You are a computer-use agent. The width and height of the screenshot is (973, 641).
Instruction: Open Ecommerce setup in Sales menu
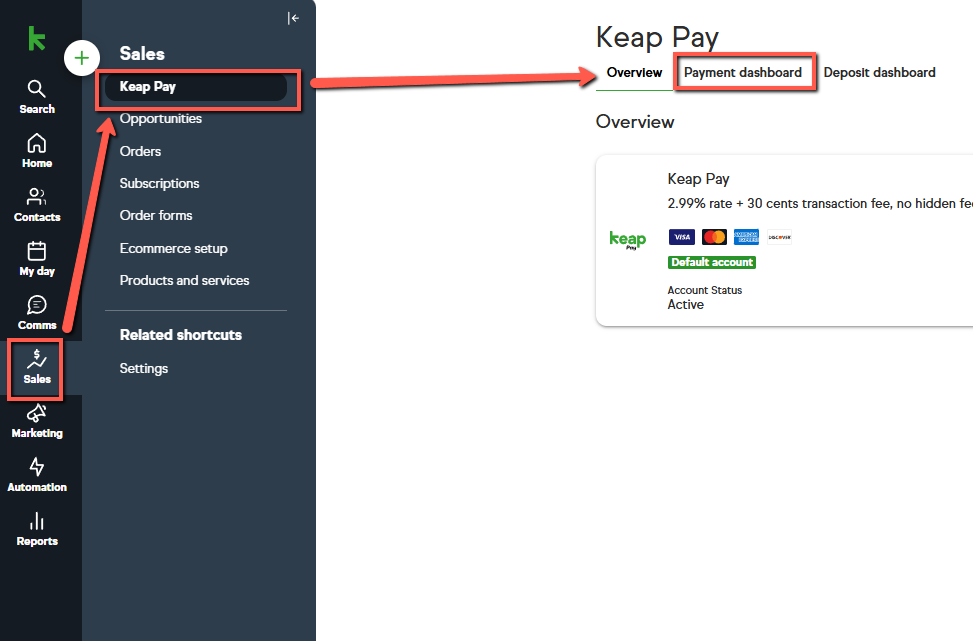coord(174,248)
